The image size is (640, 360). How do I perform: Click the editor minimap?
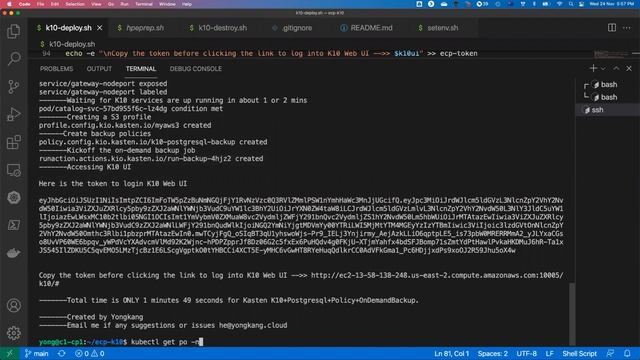(611, 54)
